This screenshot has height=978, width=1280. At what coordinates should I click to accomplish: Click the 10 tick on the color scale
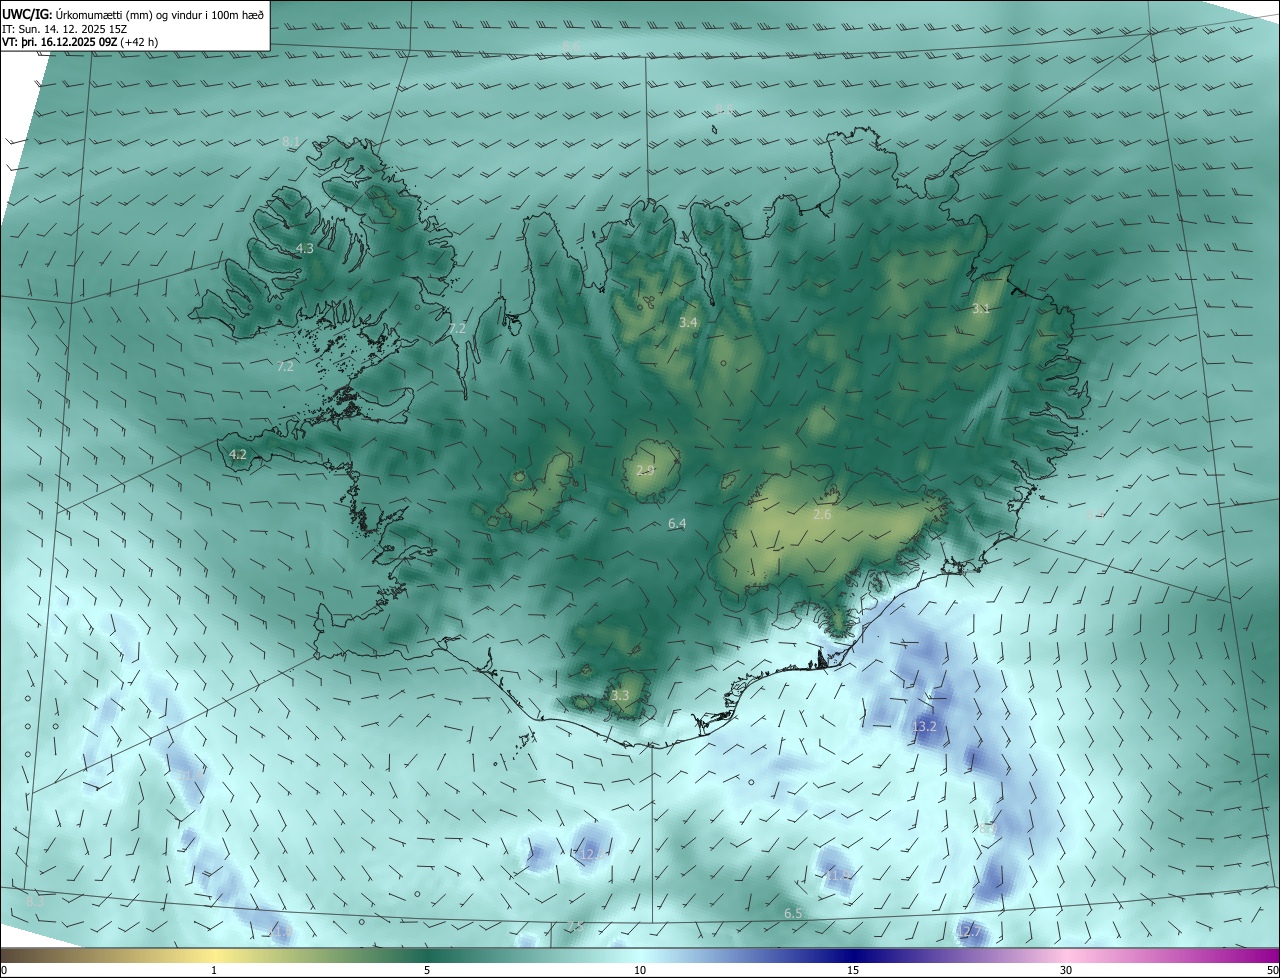(x=640, y=970)
